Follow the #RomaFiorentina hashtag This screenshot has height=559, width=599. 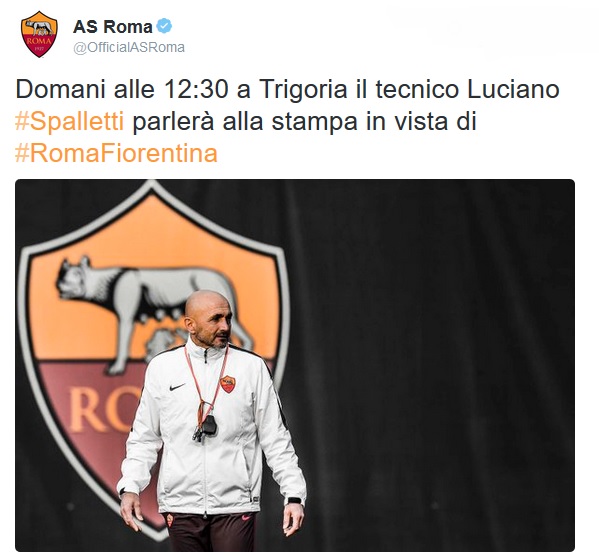116,153
